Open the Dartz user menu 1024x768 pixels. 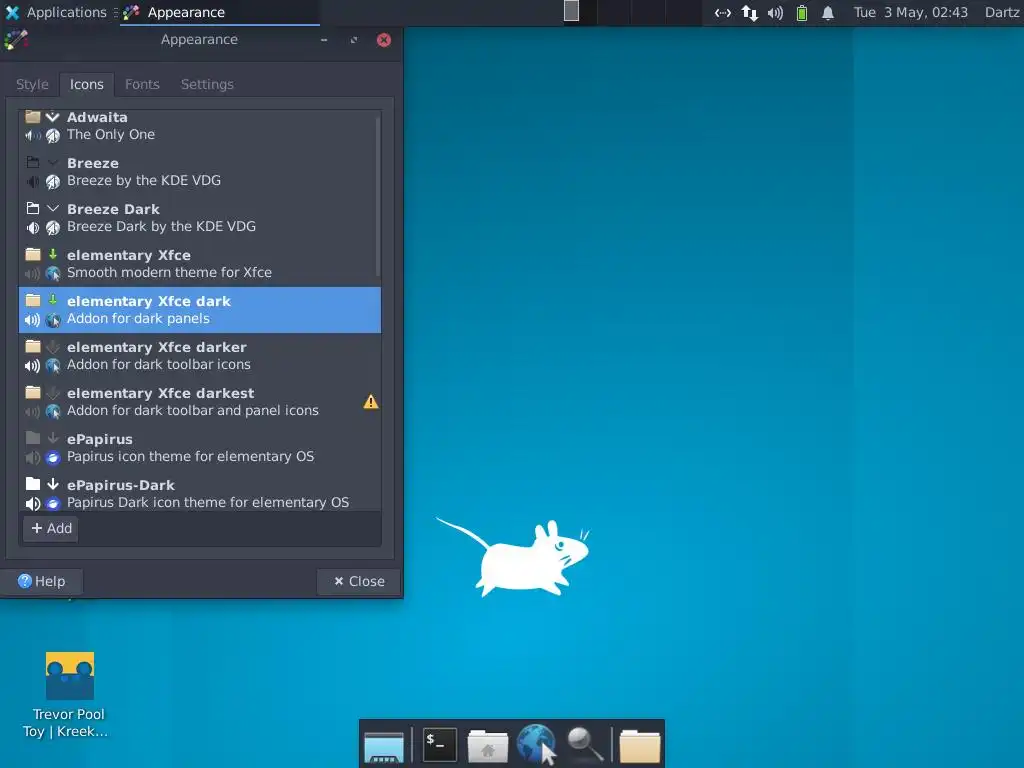click(x=1002, y=12)
